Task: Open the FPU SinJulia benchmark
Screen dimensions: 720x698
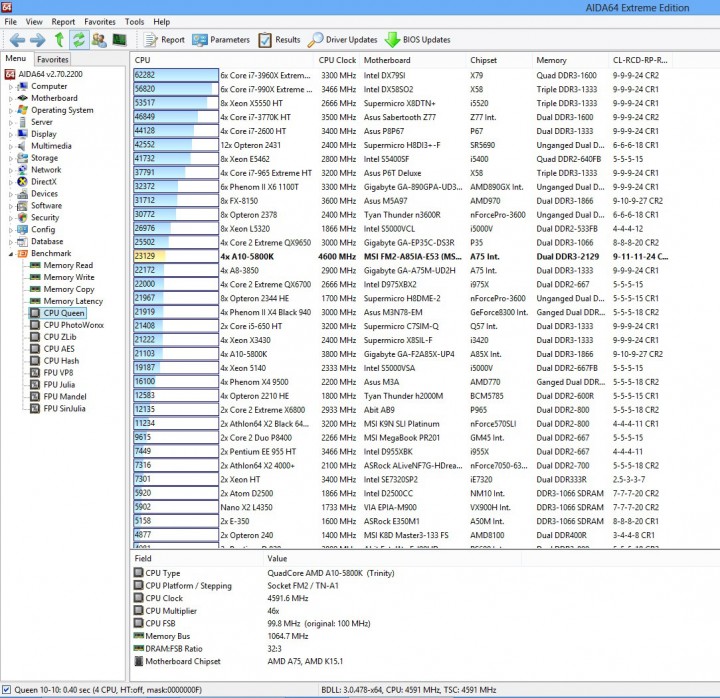Action: [x=58, y=409]
